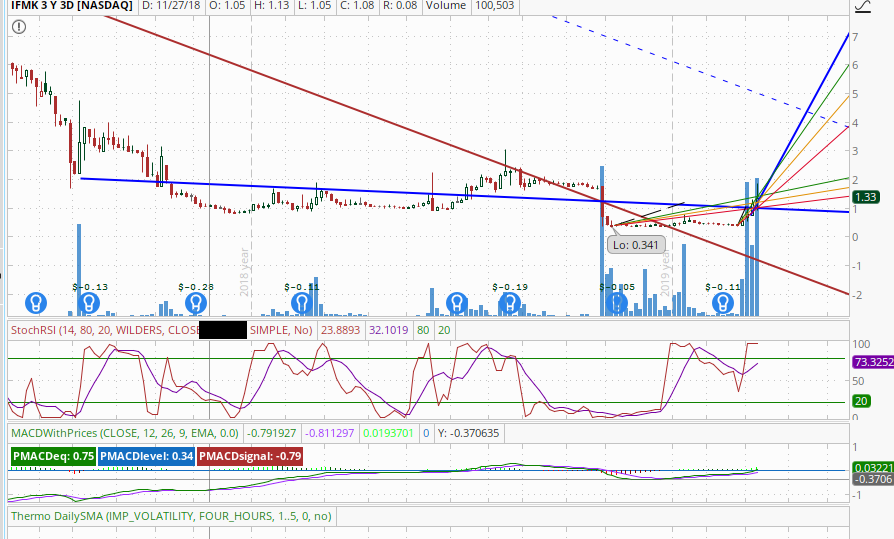The image size is (894, 539).
Task: Click the Lo: 0.341 price bubble
Action: pos(636,244)
